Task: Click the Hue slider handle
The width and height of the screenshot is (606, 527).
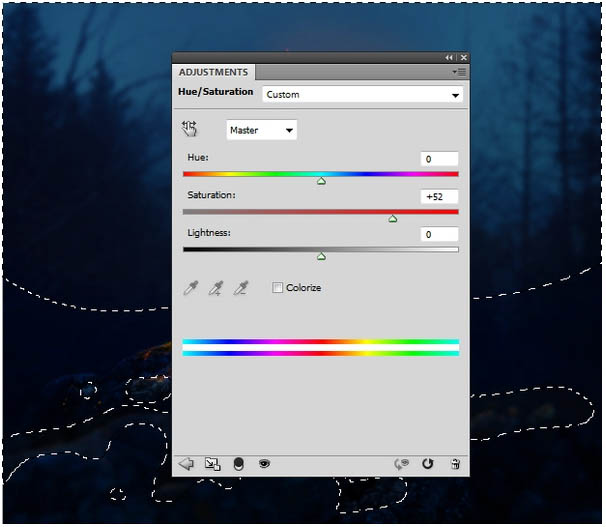Action: click(321, 181)
